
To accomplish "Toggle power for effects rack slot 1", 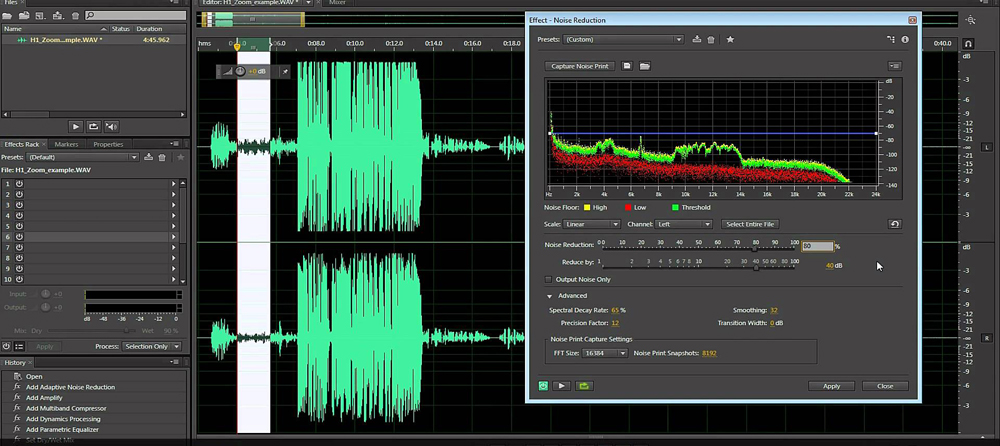I will coord(19,184).
